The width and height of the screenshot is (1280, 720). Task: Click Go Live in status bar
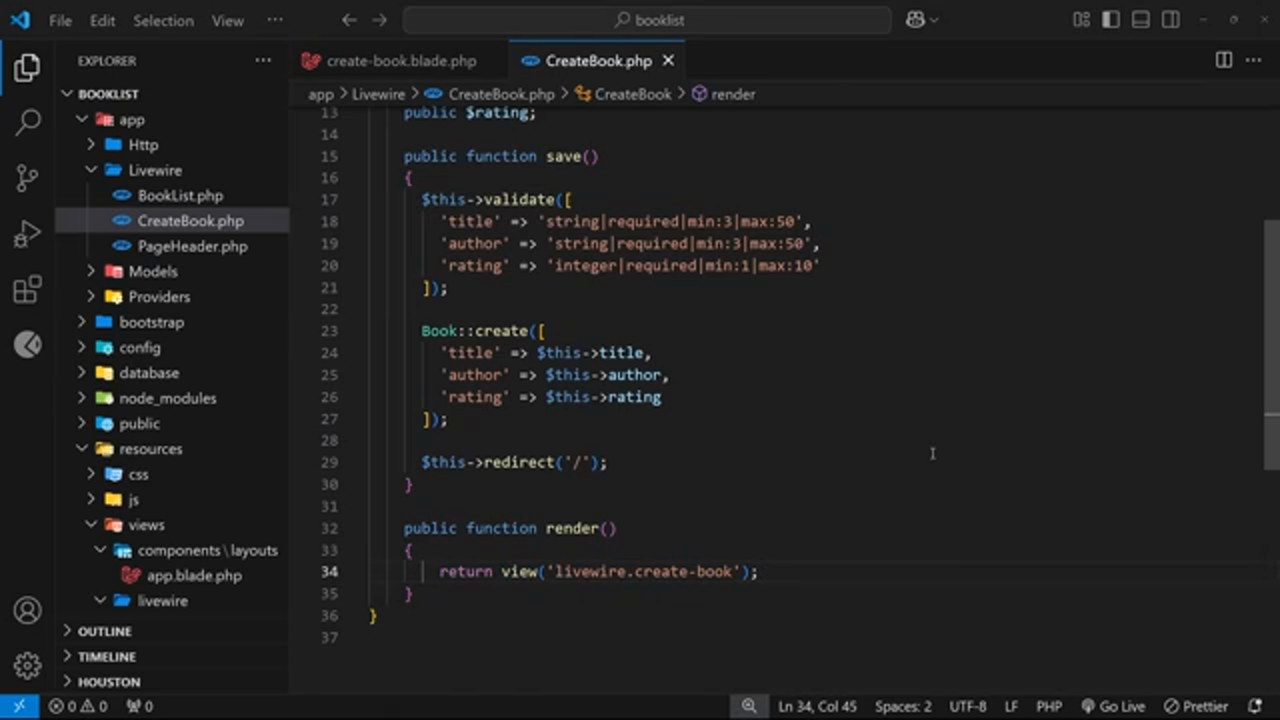1112,706
